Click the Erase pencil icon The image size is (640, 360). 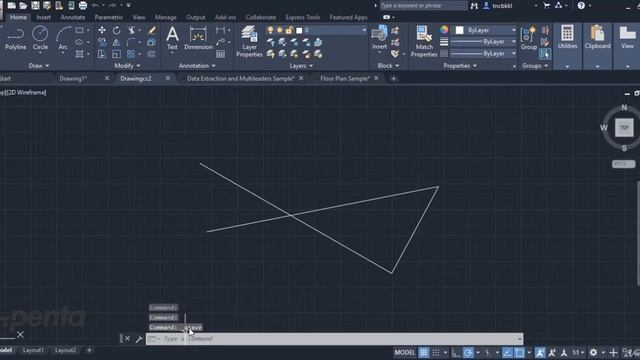click(x=151, y=30)
